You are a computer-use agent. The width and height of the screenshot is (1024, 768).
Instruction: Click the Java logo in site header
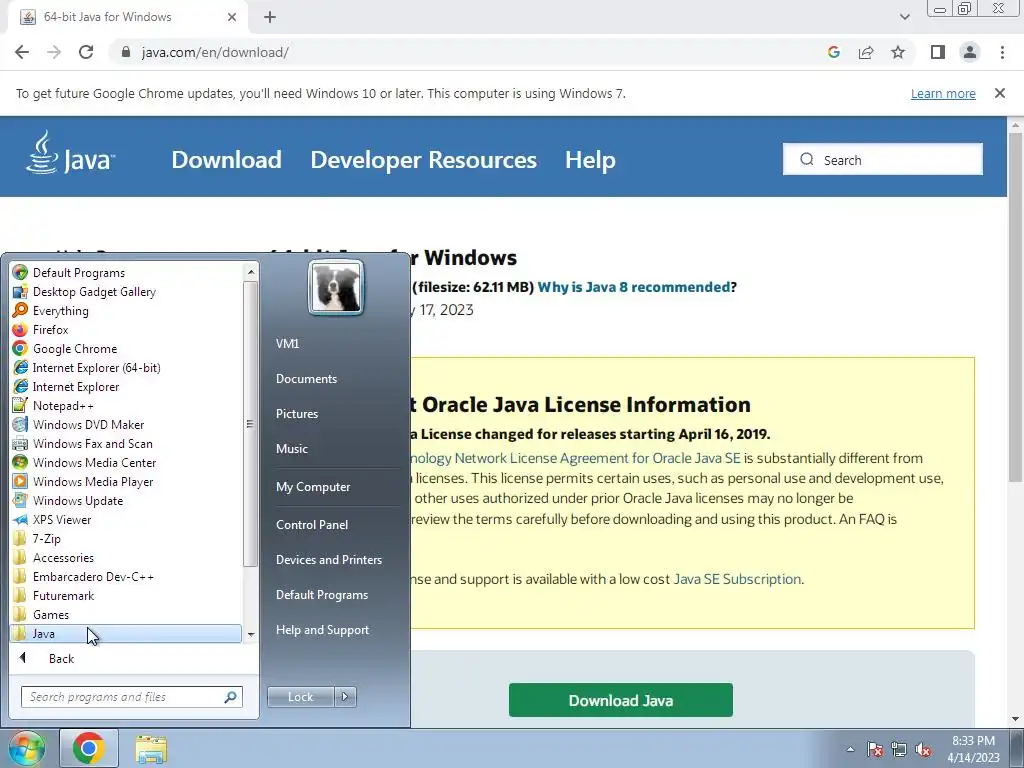tap(71, 152)
